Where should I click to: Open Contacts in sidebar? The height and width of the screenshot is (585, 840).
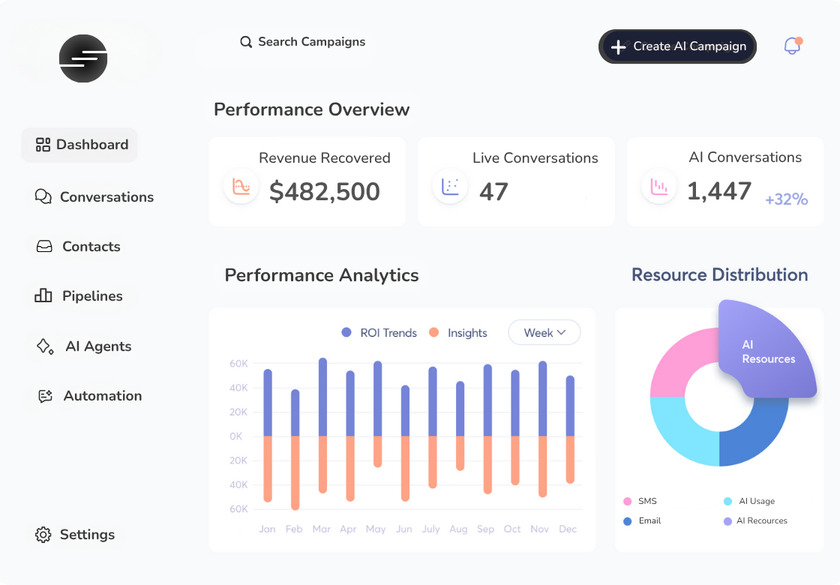[x=78, y=246]
